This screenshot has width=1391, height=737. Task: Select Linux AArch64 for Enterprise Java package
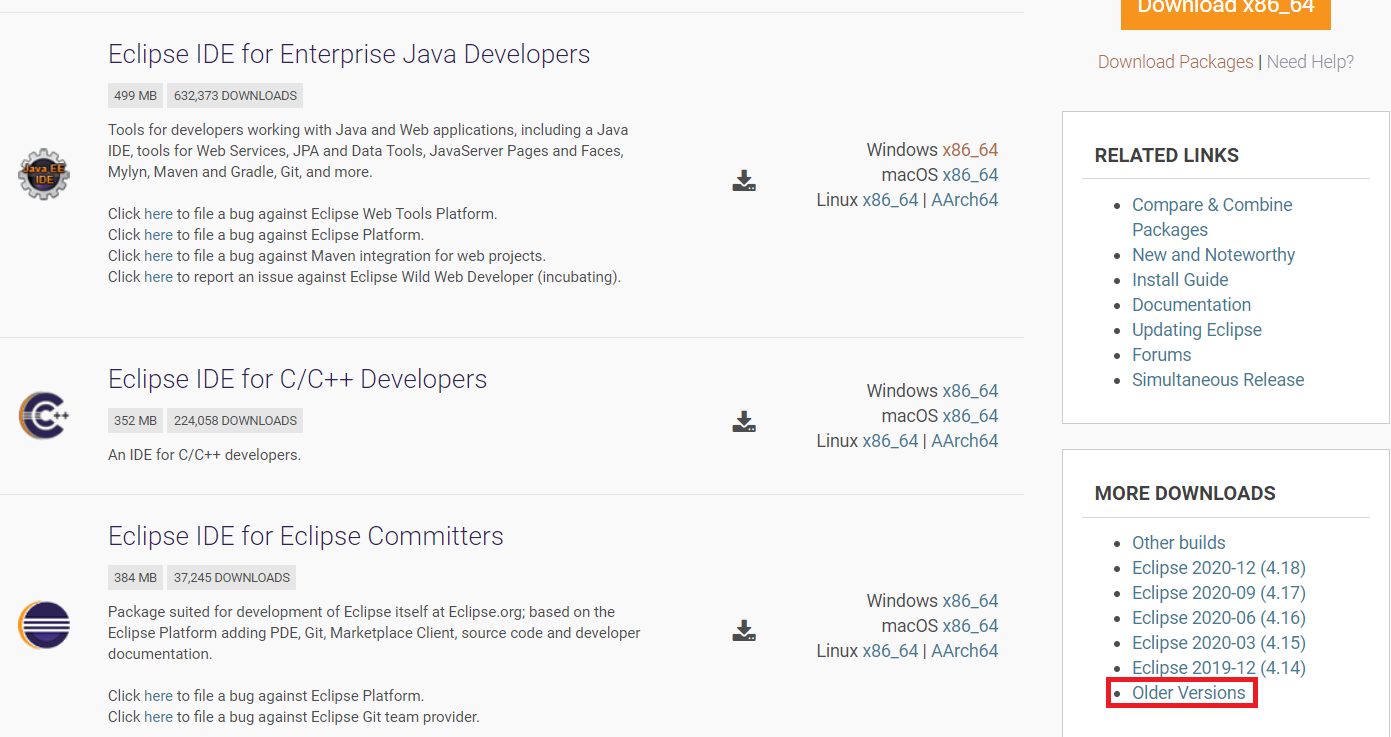tap(964, 200)
